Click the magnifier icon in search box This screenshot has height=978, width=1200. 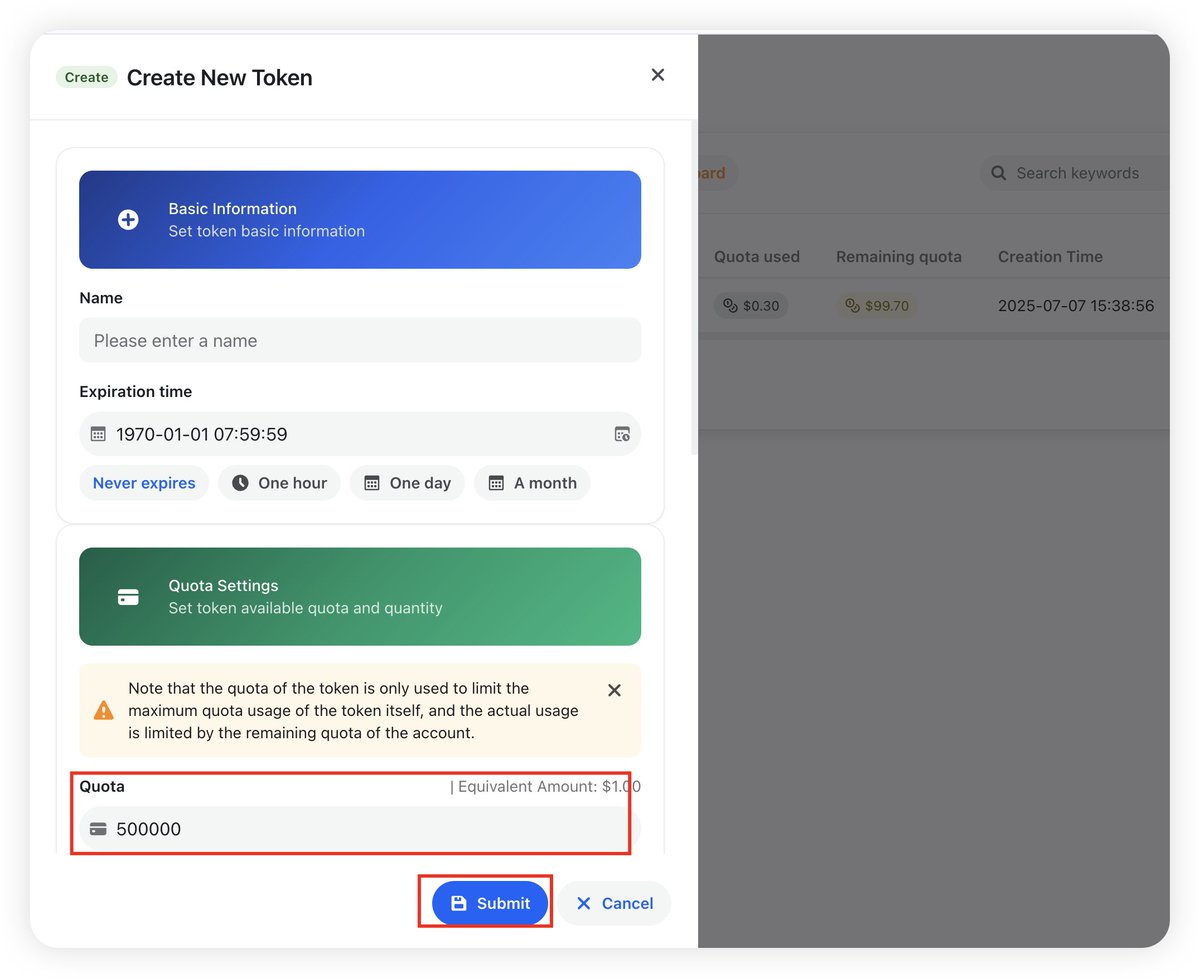tap(998, 173)
